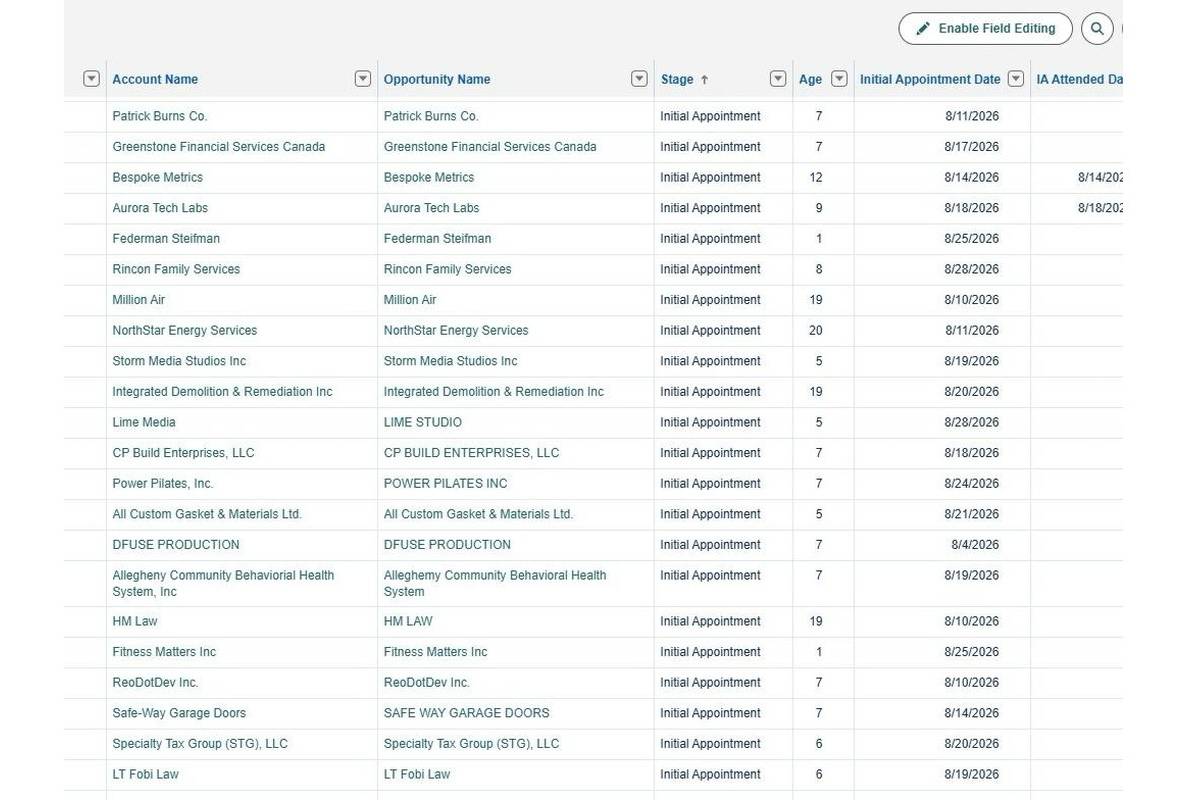Open Age column menu arrow
The width and height of the screenshot is (1193, 800).
point(839,78)
